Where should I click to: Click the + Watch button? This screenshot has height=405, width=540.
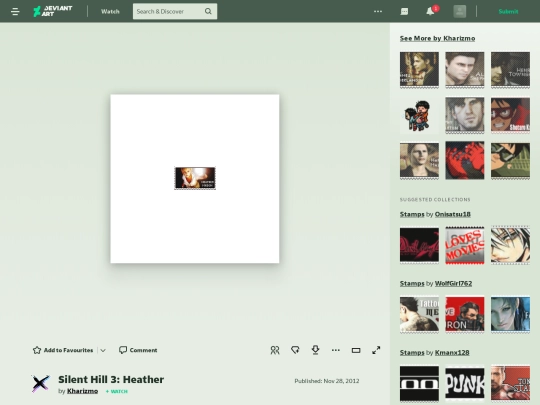(x=116, y=391)
